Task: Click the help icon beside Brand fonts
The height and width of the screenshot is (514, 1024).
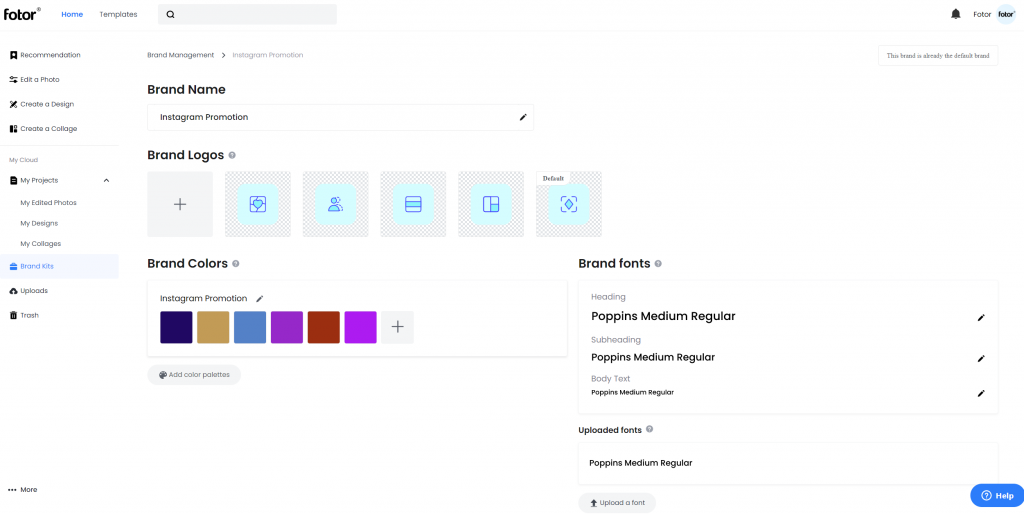Action: (x=658, y=264)
